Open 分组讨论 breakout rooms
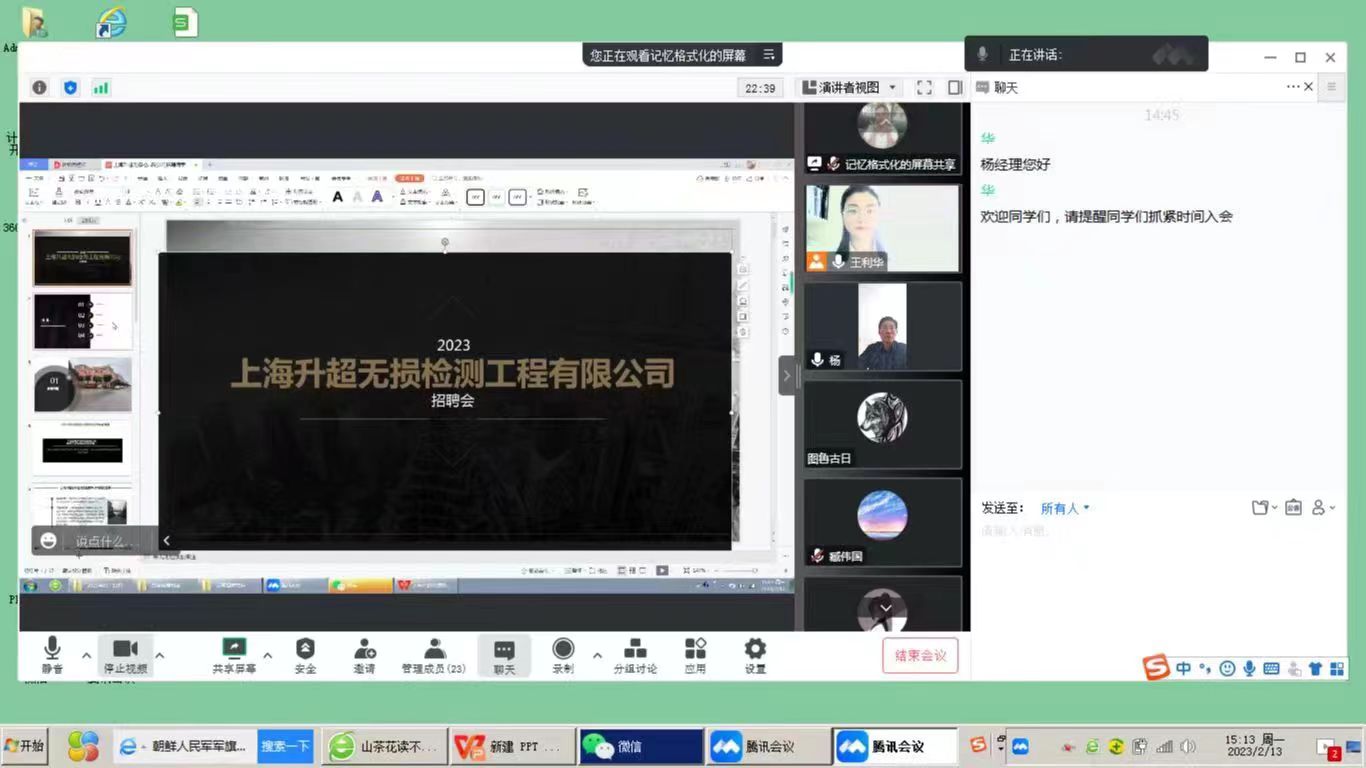This screenshot has width=1366, height=768. point(635,655)
